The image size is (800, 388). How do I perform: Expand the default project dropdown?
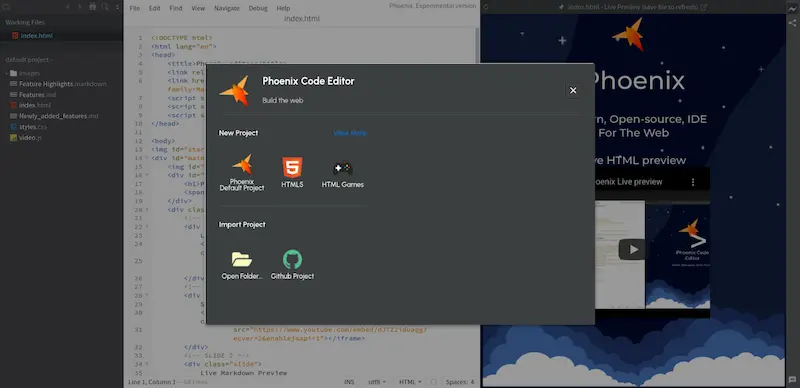(29, 60)
